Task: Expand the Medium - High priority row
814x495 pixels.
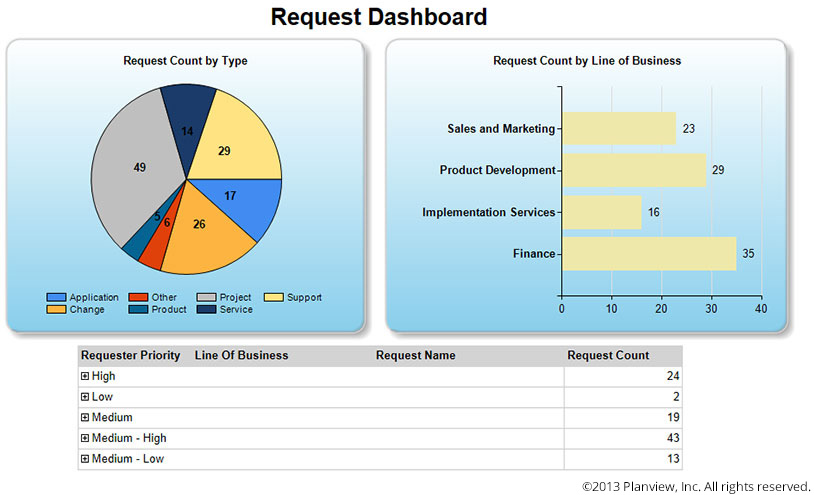Action: [x=85, y=438]
